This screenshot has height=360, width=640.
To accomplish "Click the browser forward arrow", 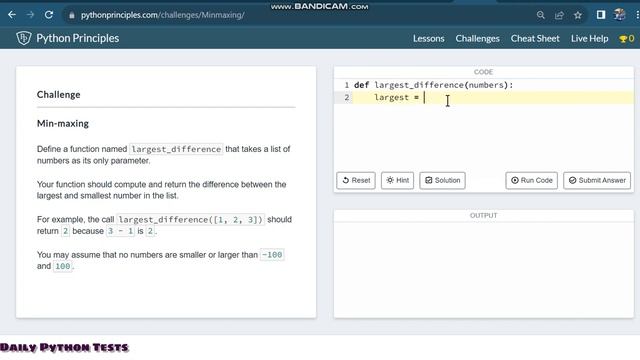I will [x=31, y=15].
